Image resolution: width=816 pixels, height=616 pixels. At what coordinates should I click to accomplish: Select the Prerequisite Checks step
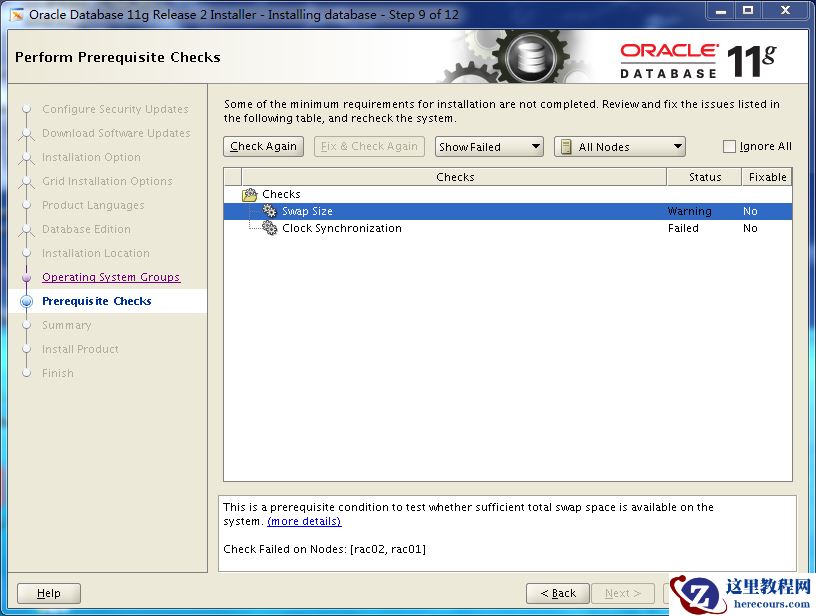click(97, 301)
